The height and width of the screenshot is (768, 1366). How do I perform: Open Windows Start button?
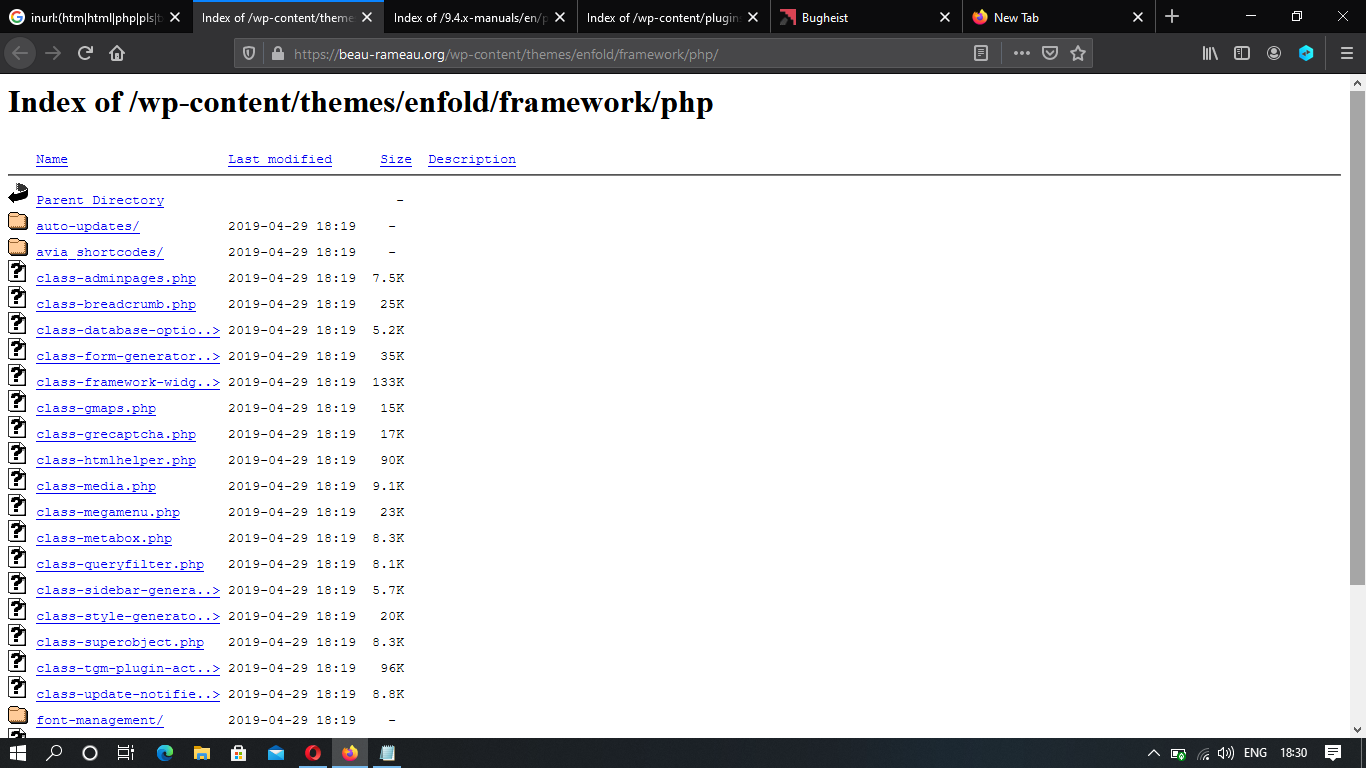click(19, 753)
